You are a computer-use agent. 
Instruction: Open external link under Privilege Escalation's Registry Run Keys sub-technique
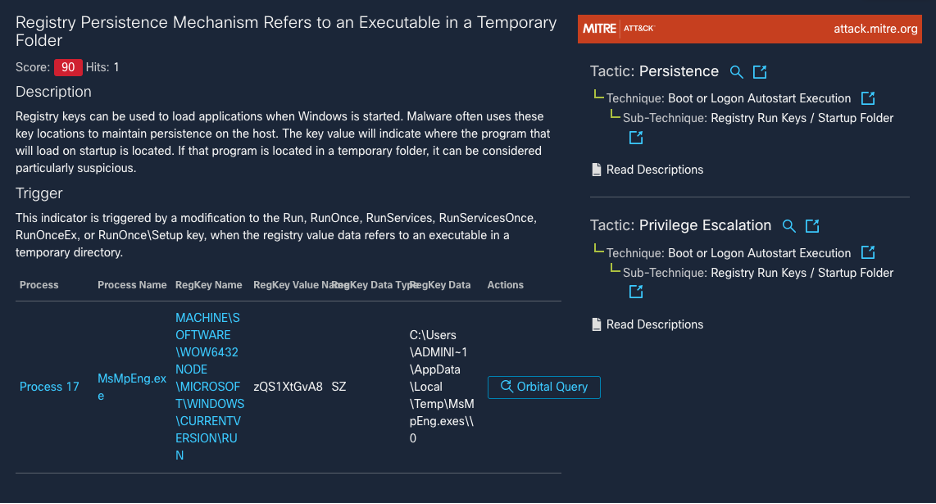(636, 292)
